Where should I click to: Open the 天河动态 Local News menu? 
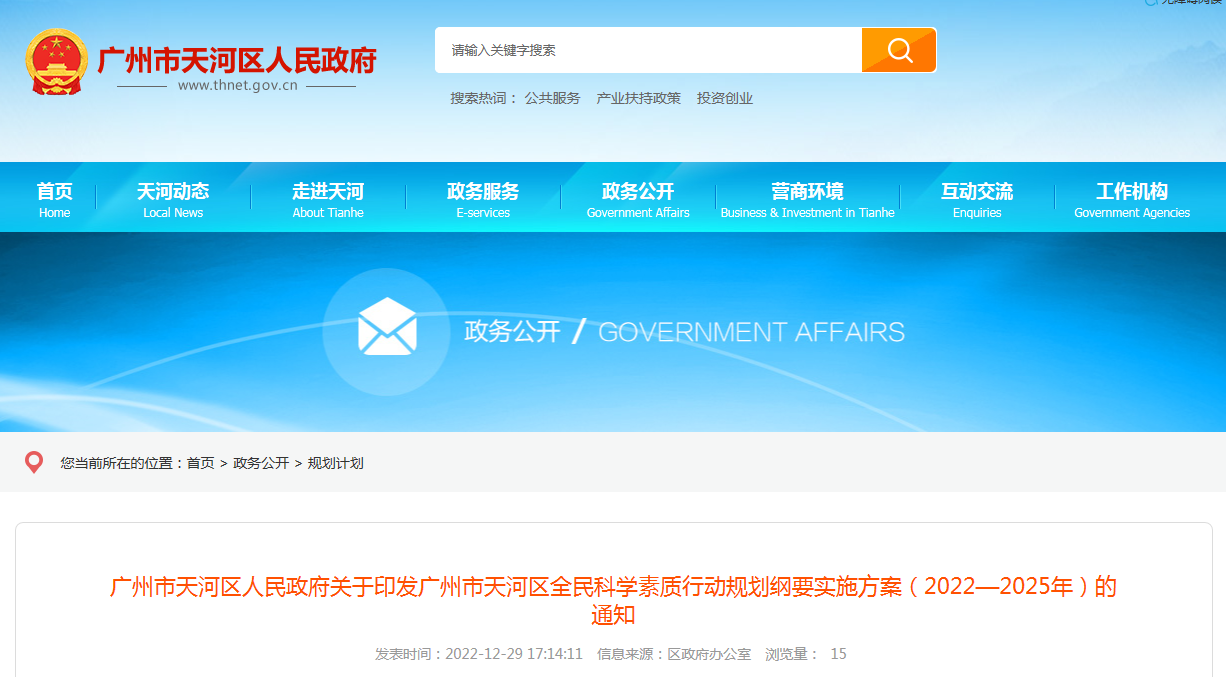pyautogui.click(x=173, y=198)
